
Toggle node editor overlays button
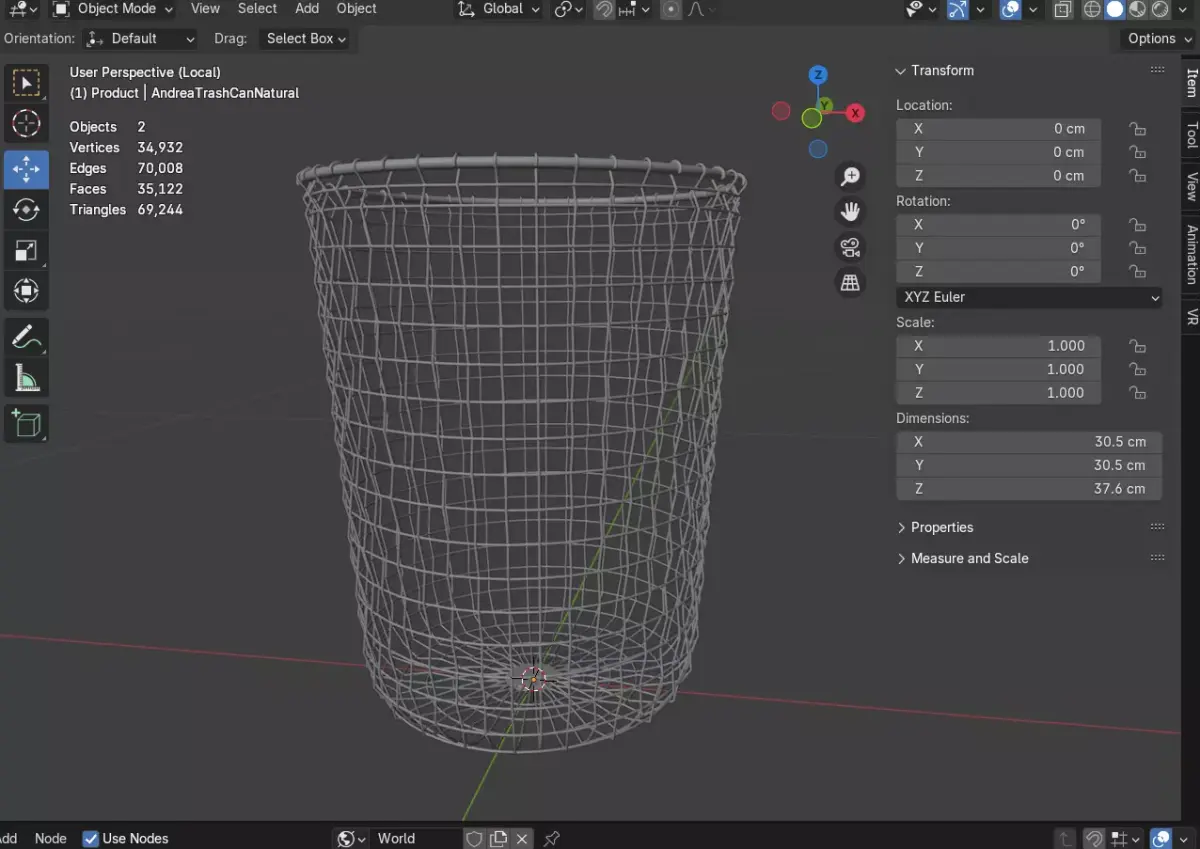1161,838
